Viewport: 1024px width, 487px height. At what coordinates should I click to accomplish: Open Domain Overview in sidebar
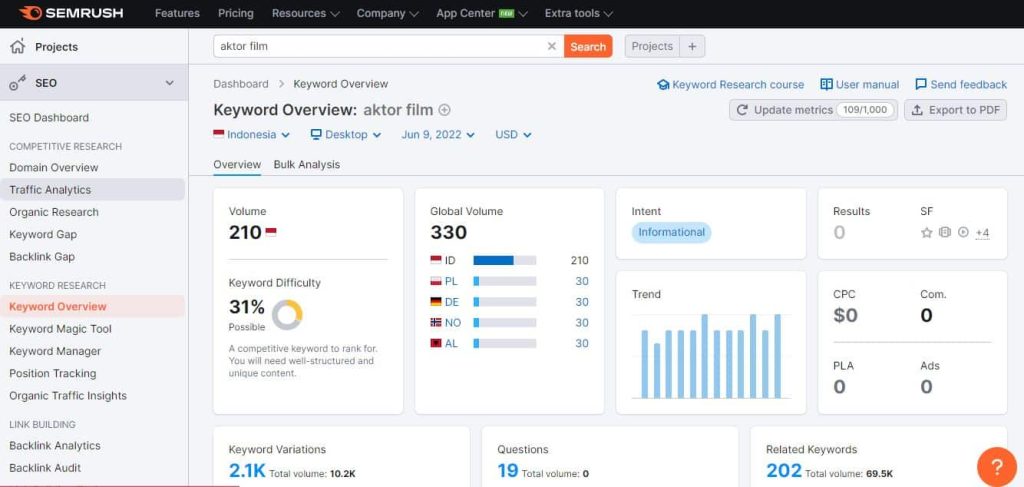point(54,167)
